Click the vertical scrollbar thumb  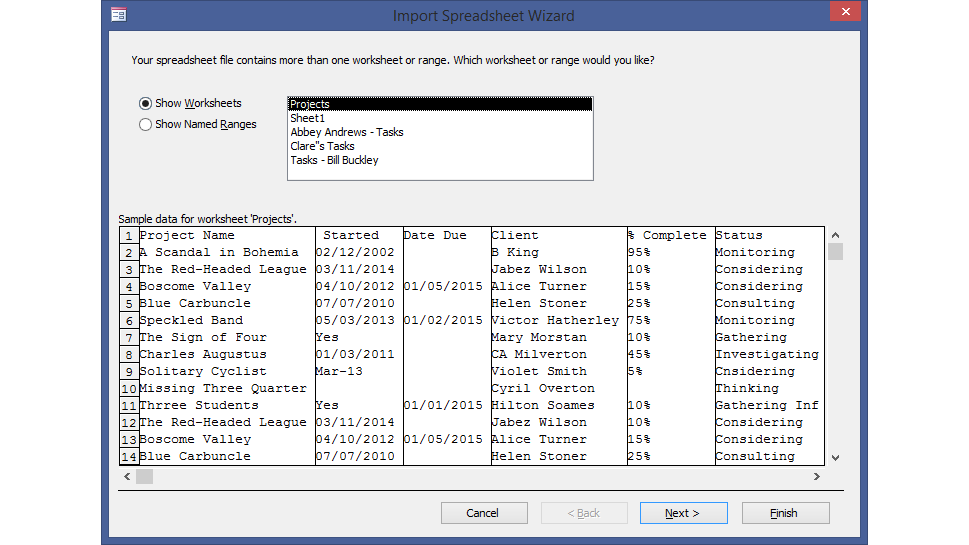[836, 251]
